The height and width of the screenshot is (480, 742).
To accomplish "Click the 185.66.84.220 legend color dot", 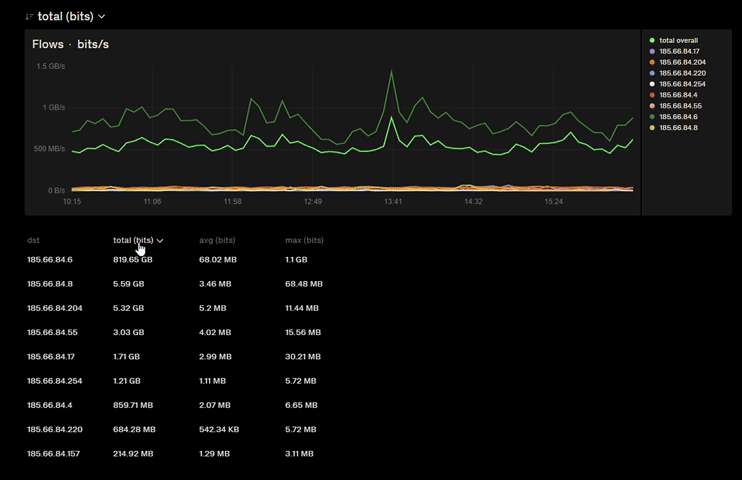I will (653, 74).
